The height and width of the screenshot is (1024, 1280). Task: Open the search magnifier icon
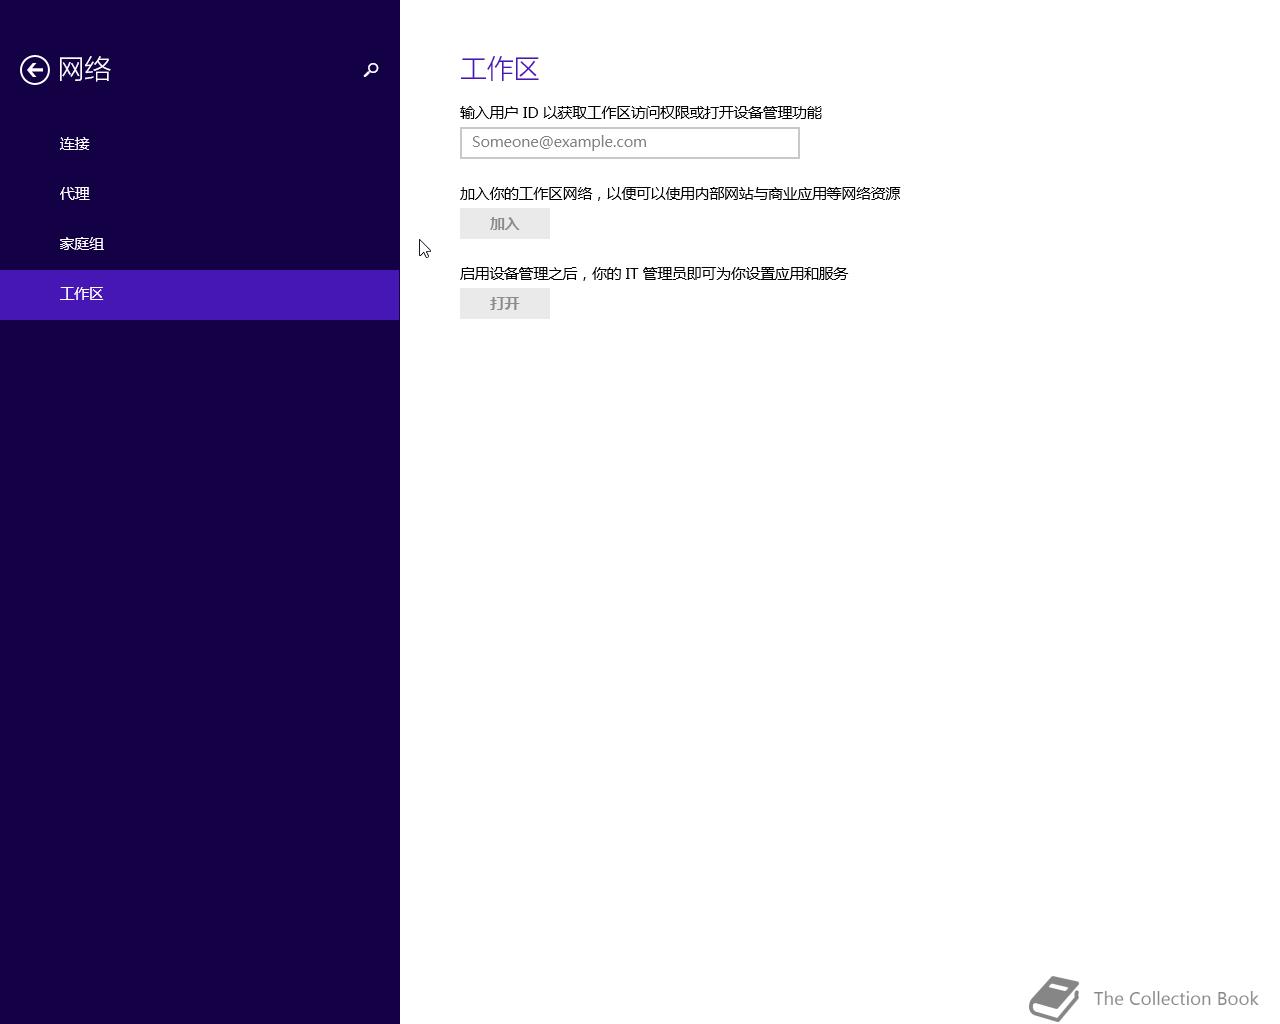(x=371, y=70)
